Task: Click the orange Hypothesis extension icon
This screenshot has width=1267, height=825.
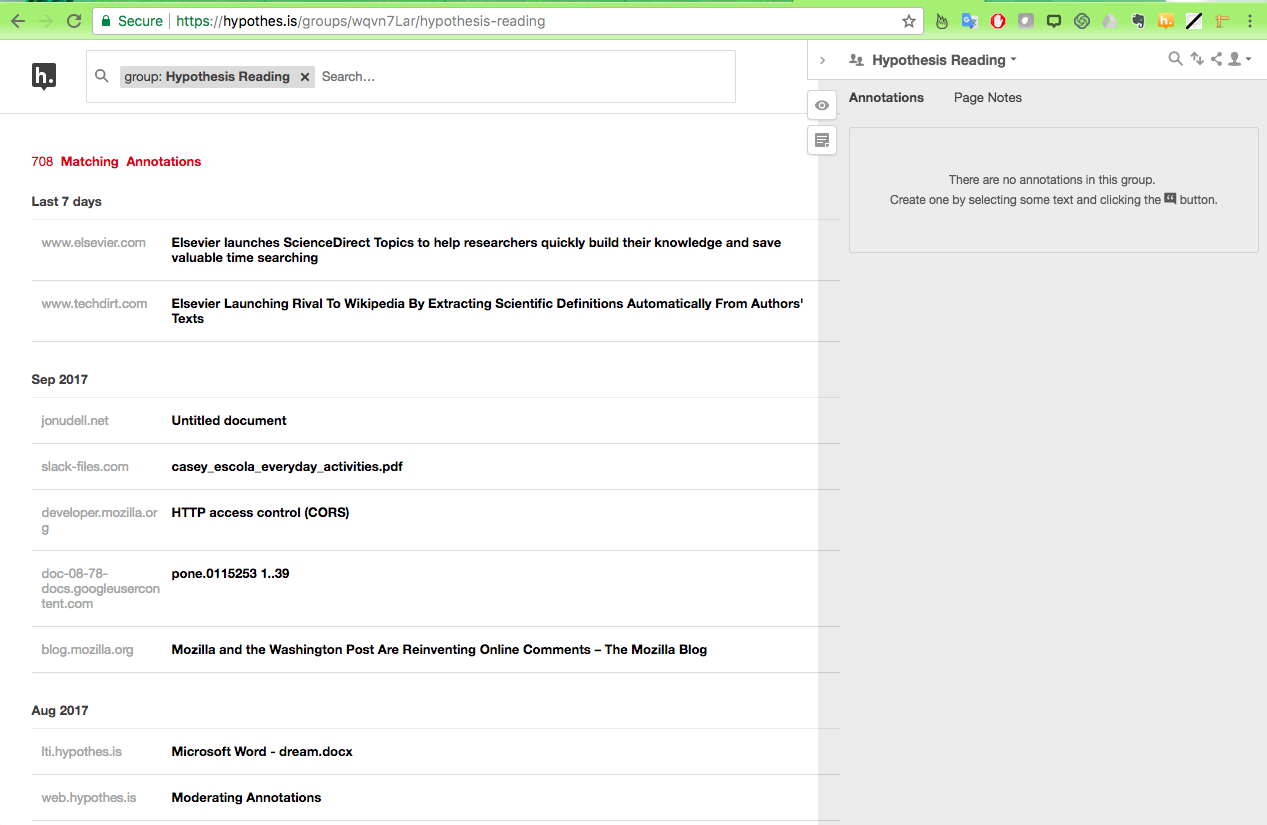Action: pos(1165,21)
